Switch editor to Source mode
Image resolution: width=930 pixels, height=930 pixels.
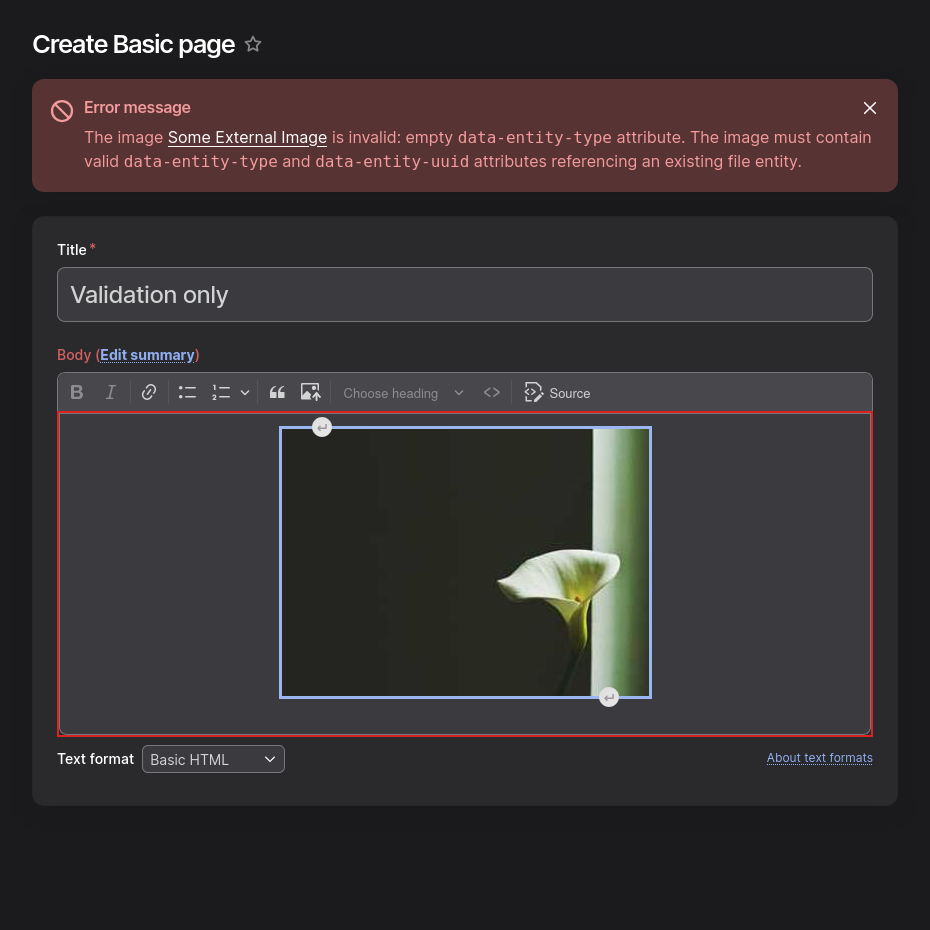557,393
